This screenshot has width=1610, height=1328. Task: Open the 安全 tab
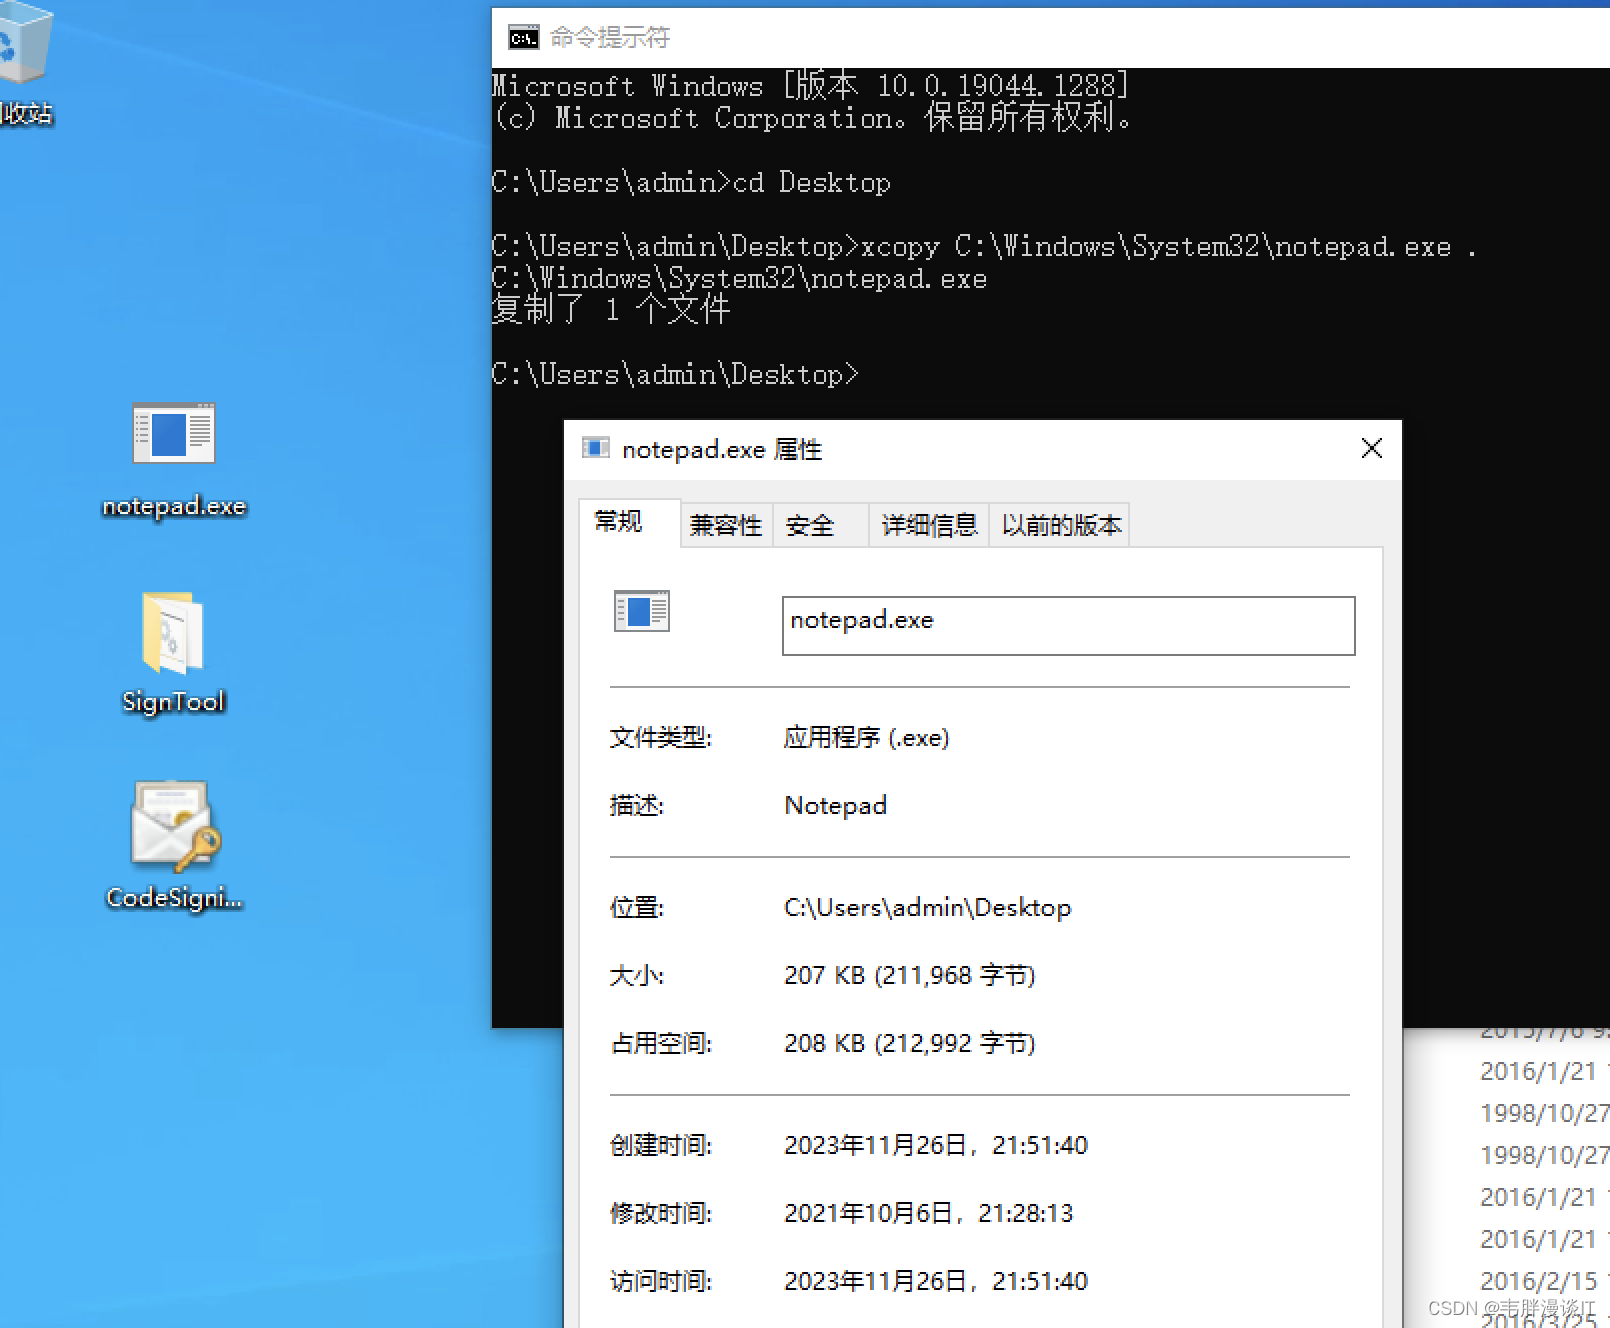tap(820, 525)
